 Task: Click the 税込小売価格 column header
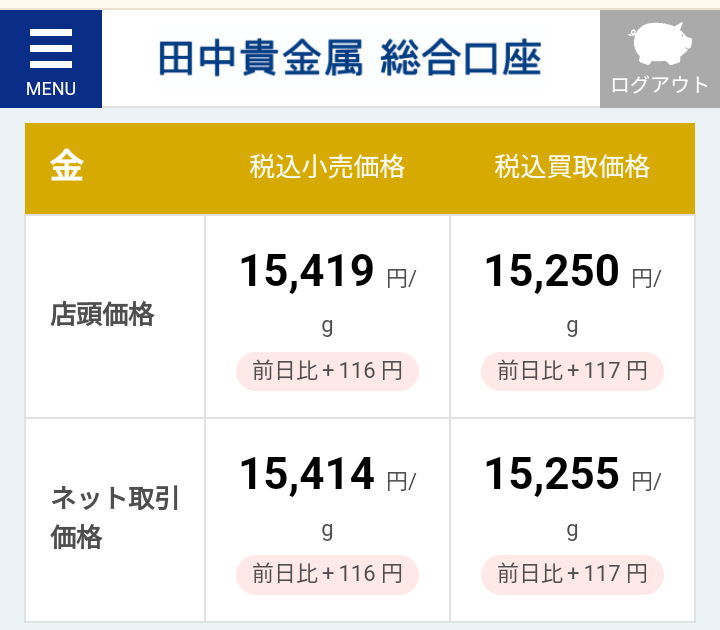[x=327, y=166]
